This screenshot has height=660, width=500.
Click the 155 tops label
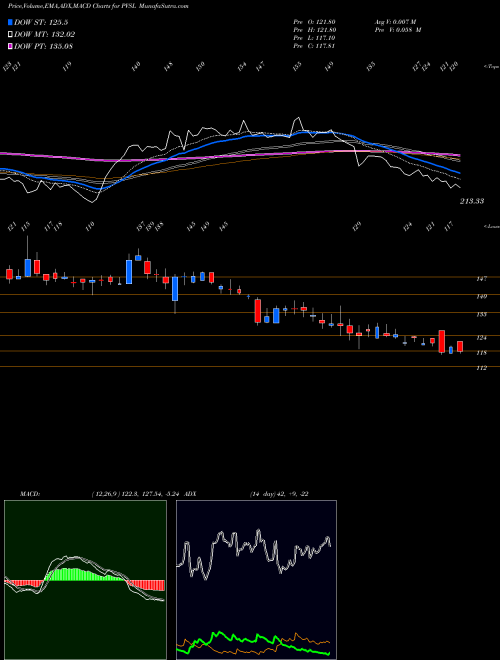point(298,66)
